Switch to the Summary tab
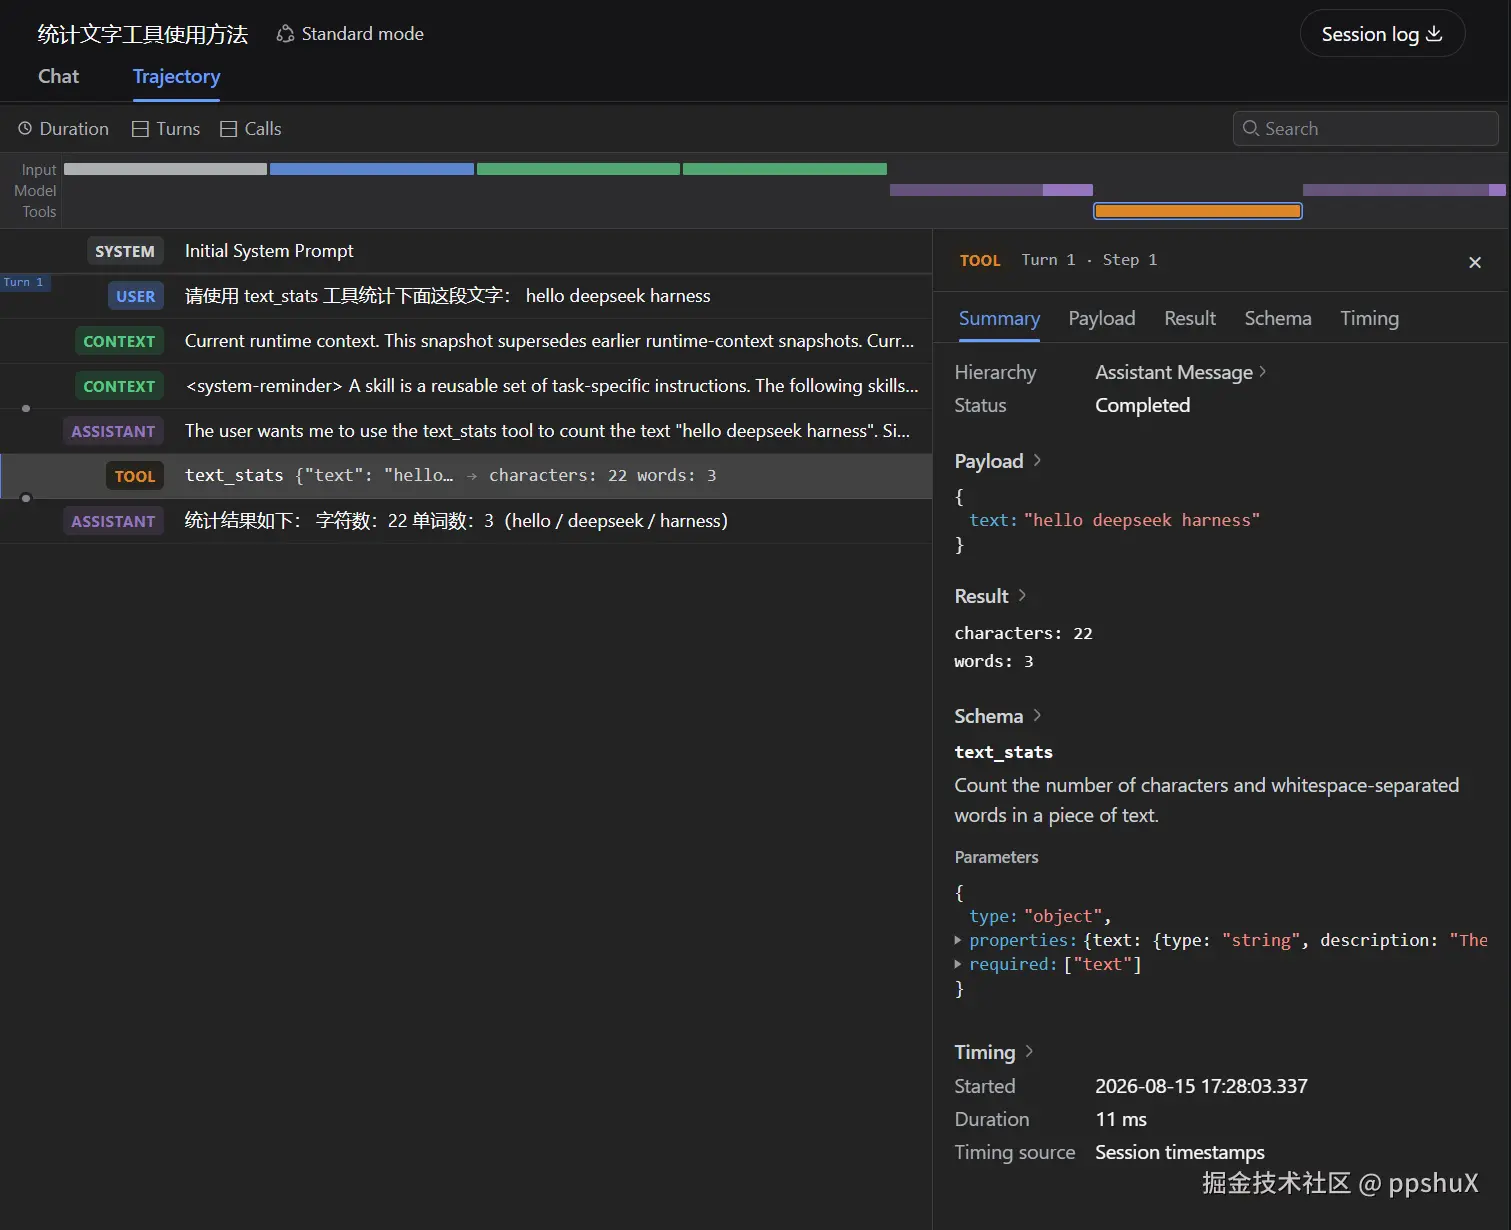Image resolution: width=1511 pixels, height=1230 pixels. pyautogui.click(x=999, y=319)
